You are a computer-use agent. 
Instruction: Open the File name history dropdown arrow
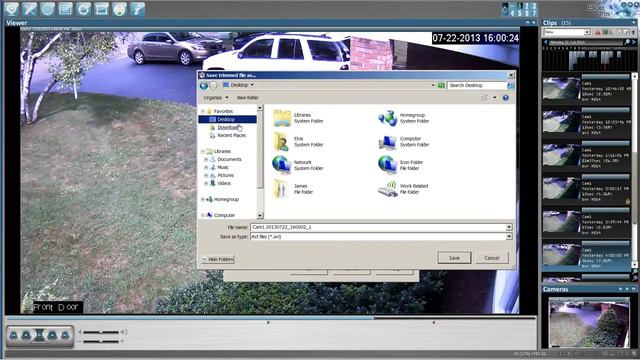click(509, 227)
